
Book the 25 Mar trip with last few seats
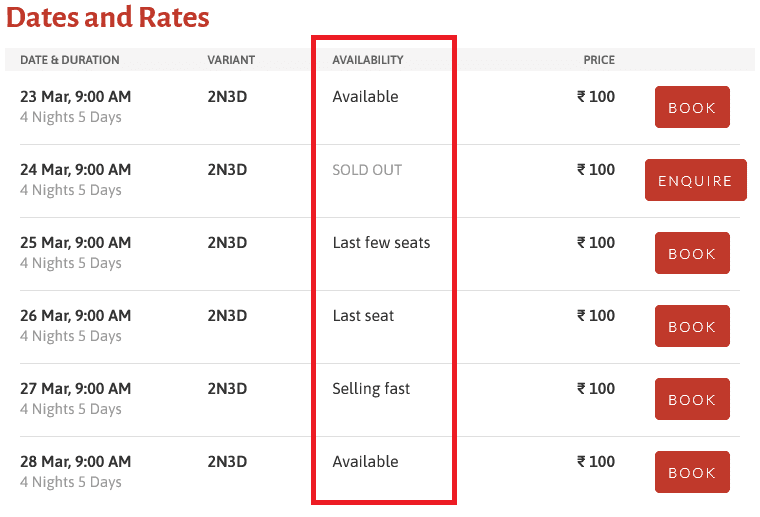pos(692,253)
